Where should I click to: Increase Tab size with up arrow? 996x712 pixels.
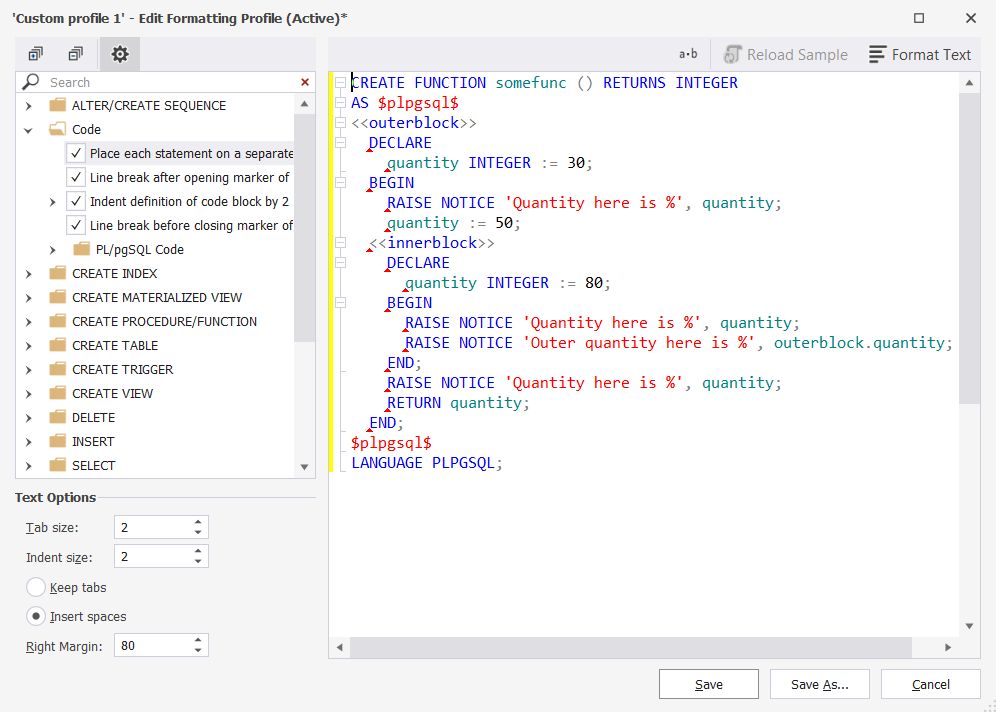click(198, 521)
